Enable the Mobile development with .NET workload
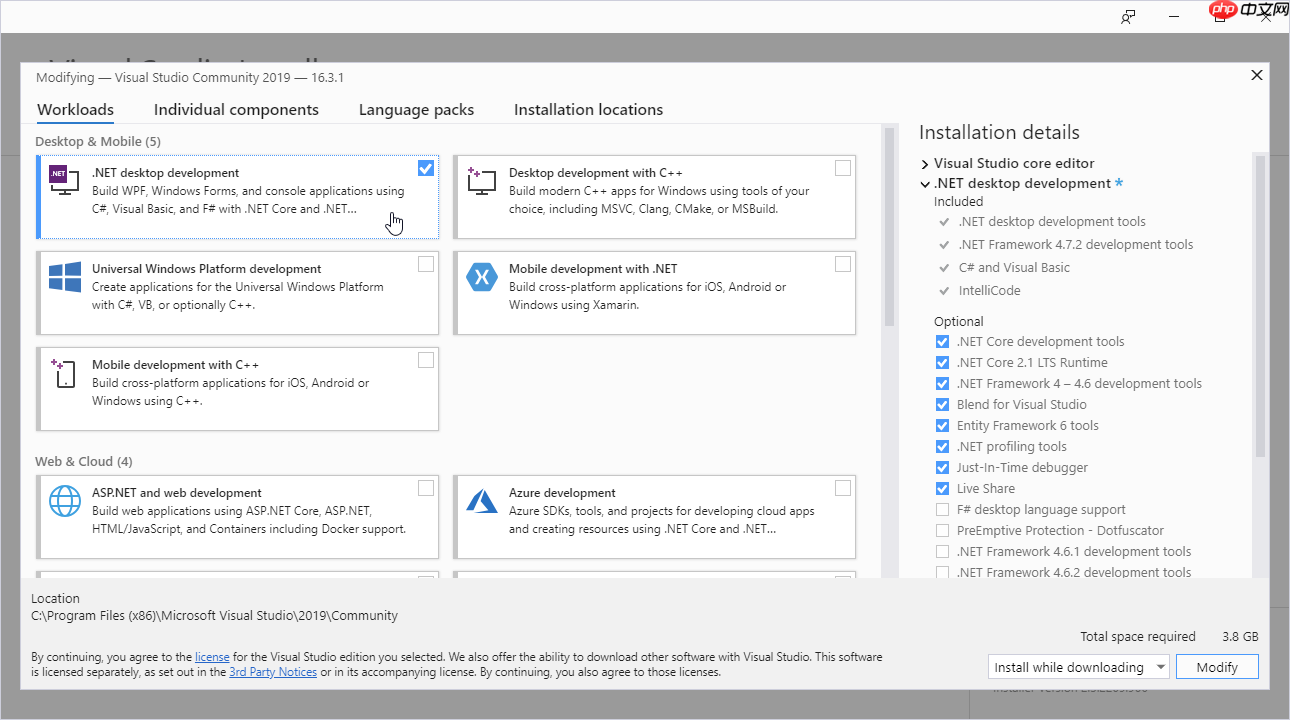This screenshot has width=1290, height=720. coord(843,264)
